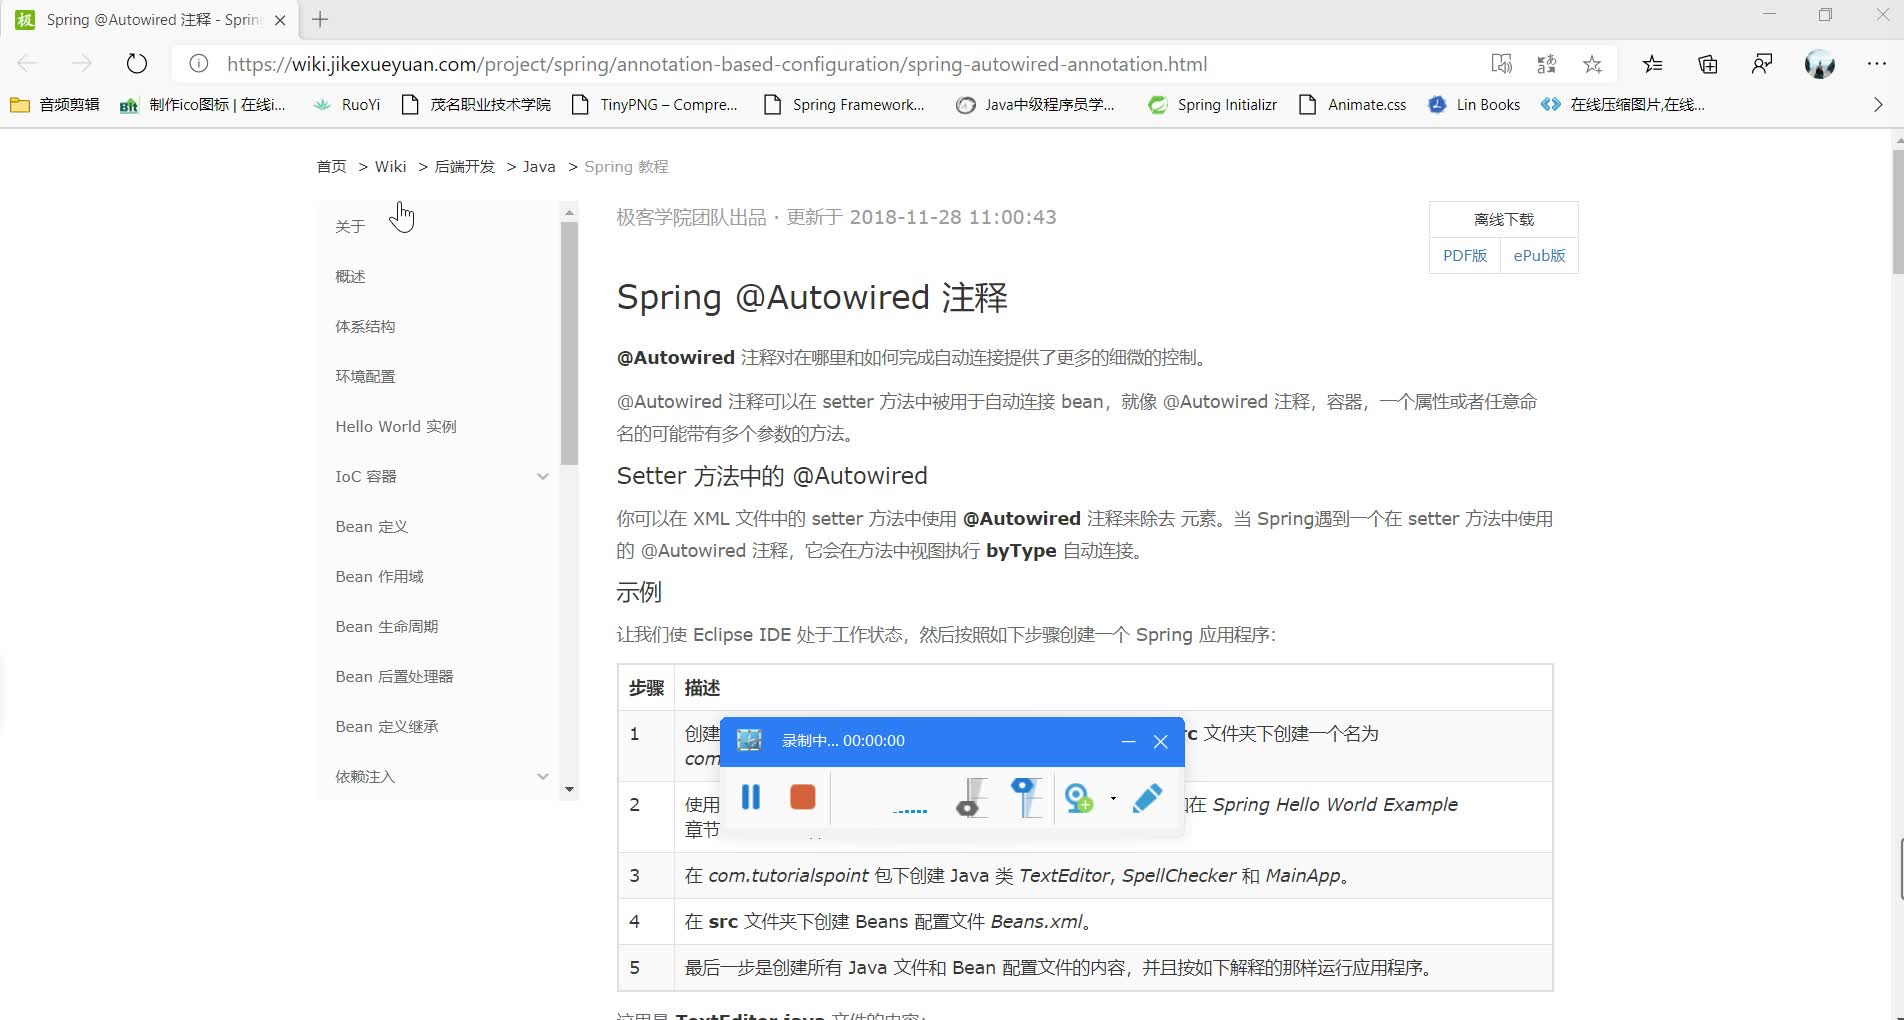Select the Spring @Autowired 注释 tab
Screen dimensions: 1904x1020
150,19
